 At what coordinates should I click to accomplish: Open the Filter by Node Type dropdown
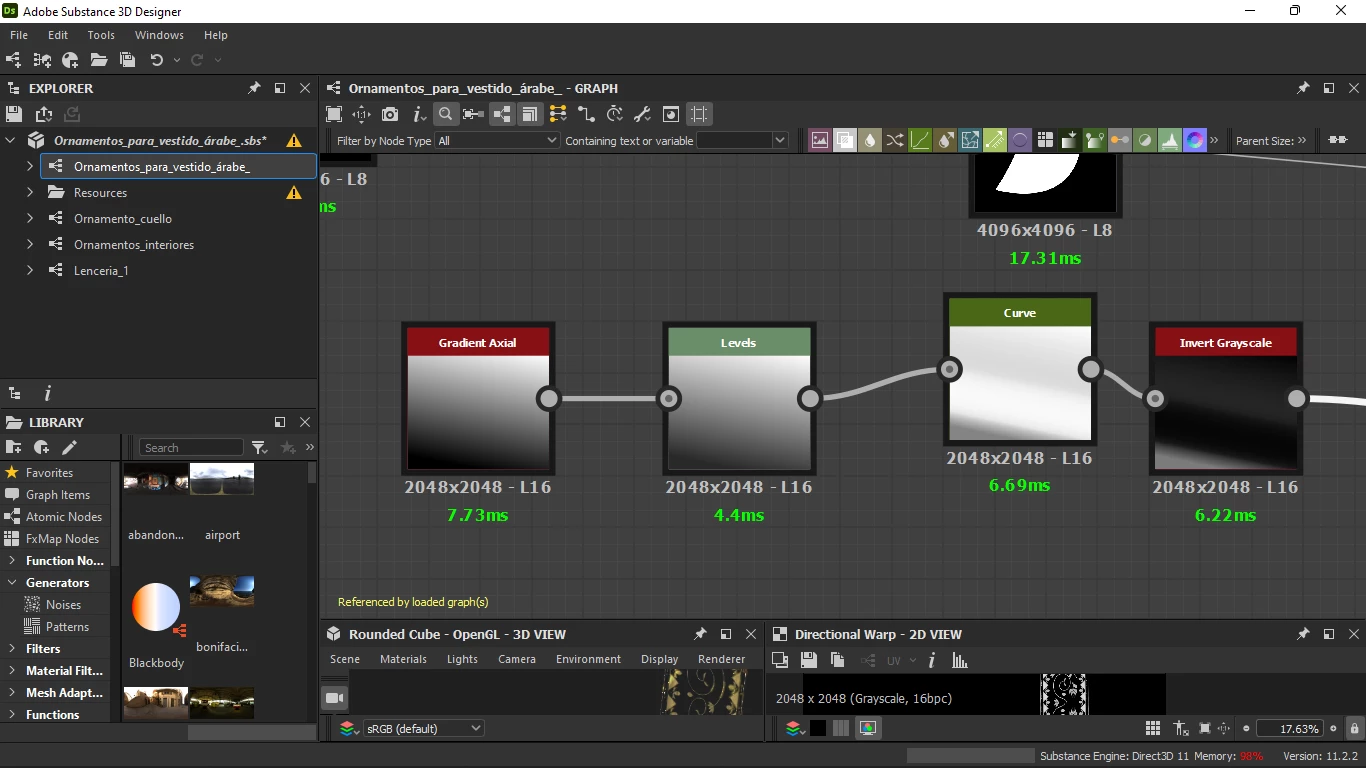click(497, 141)
